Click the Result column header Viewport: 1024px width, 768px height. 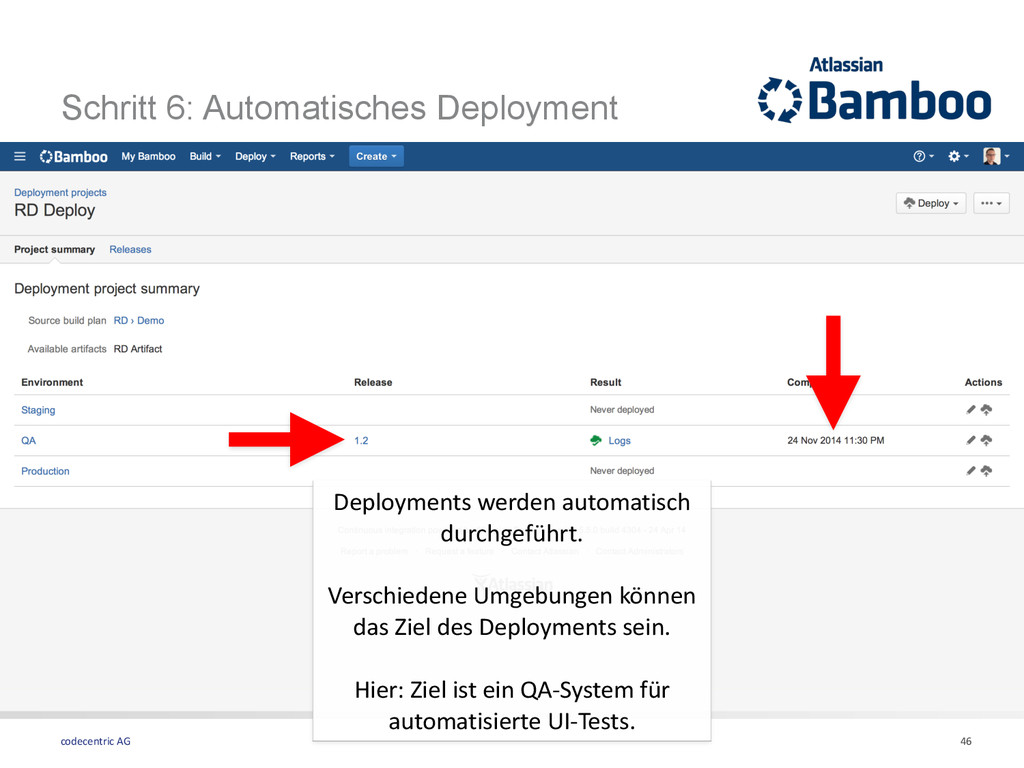[606, 383]
